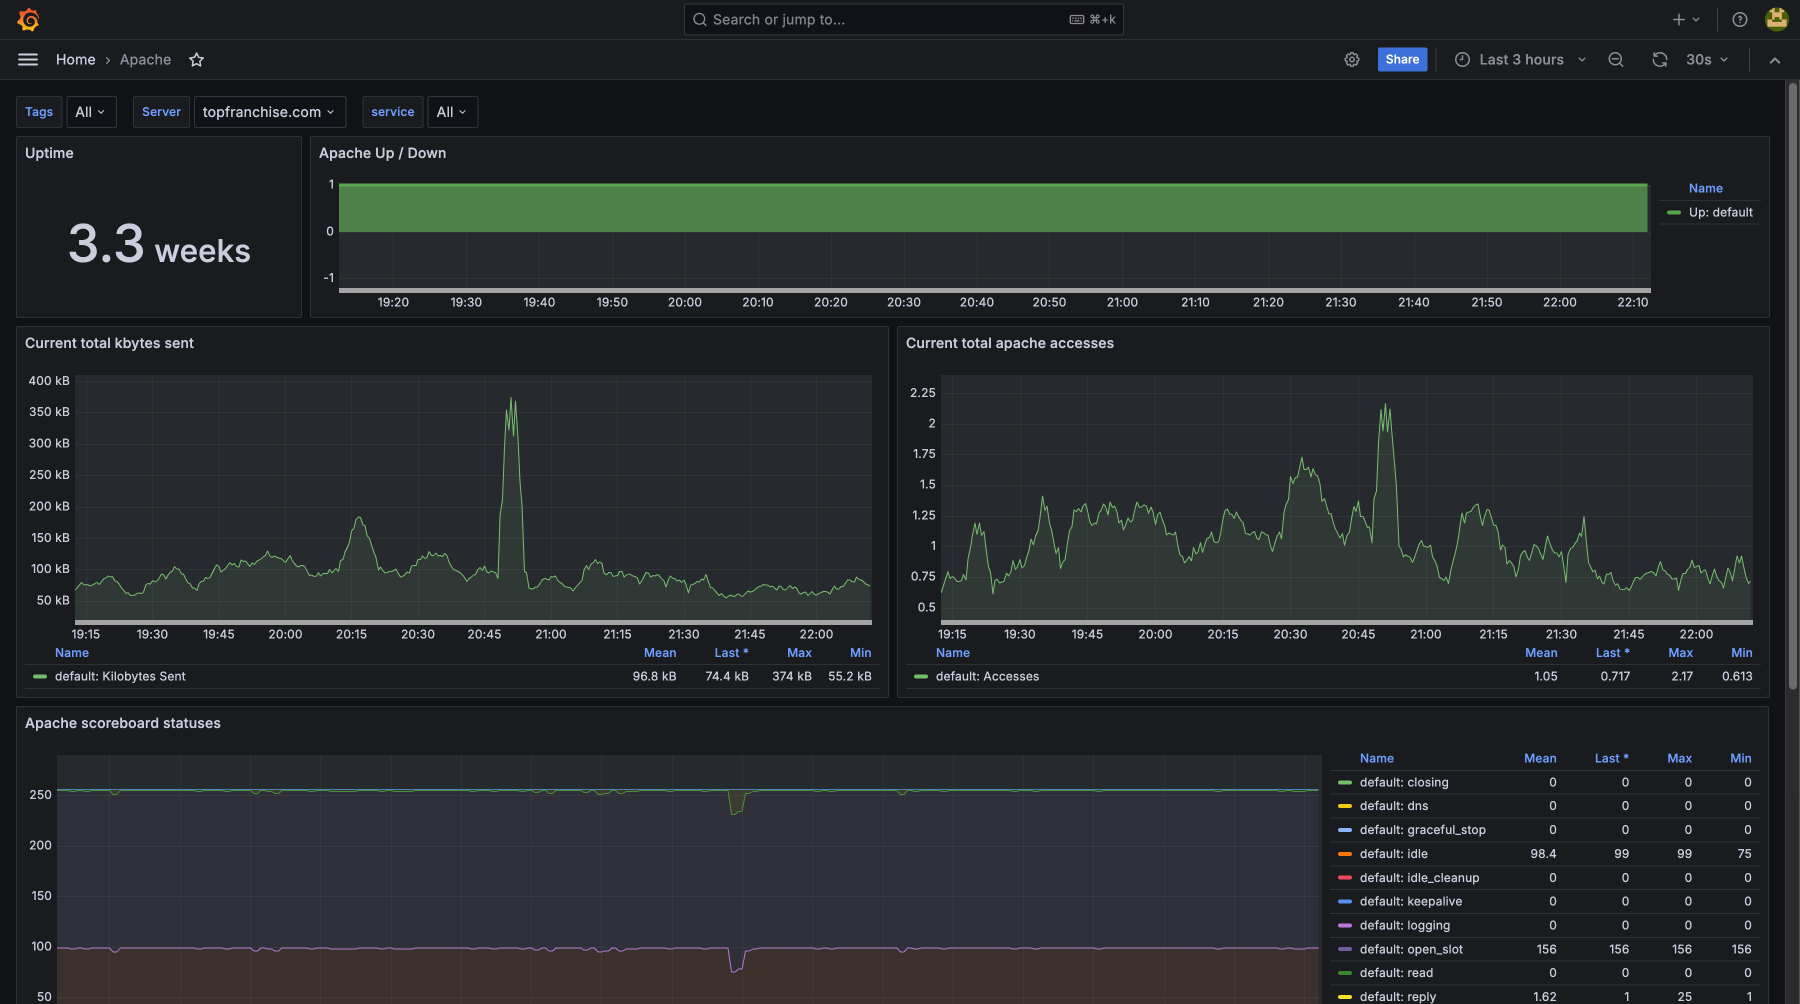Viewport: 1800px width, 1004px height.
Task: Click the Grafana logo icon
Action: click(28, 20)
